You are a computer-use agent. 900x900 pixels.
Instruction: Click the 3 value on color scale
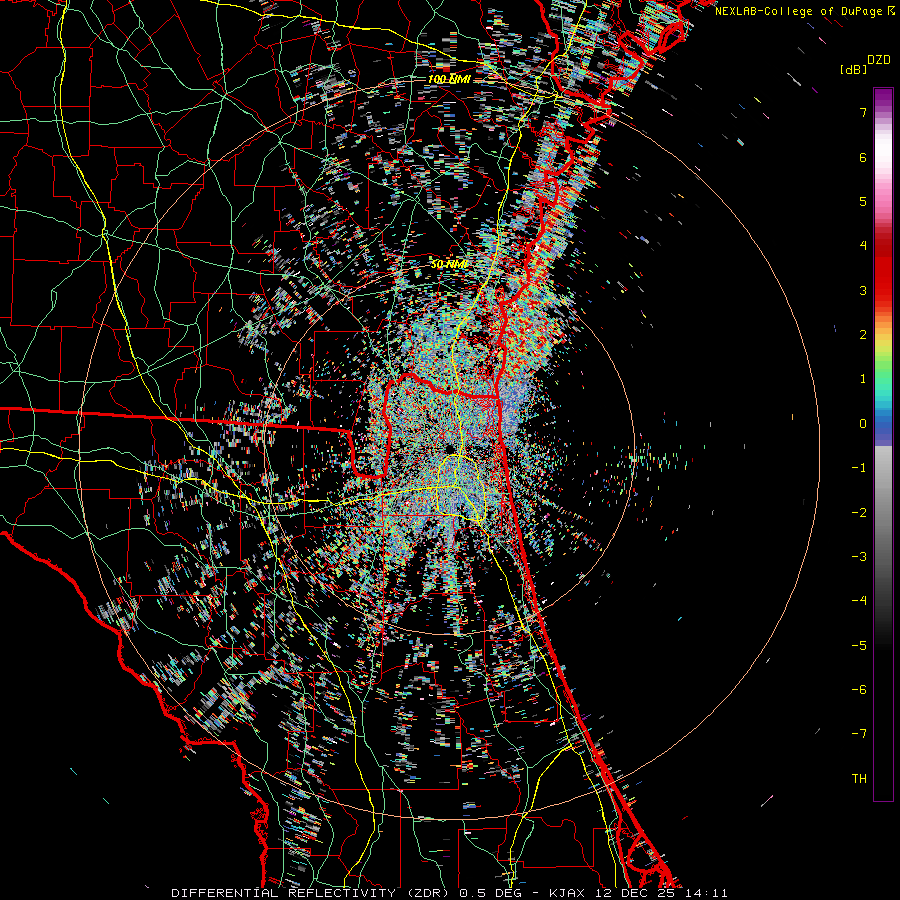point(863,290)
